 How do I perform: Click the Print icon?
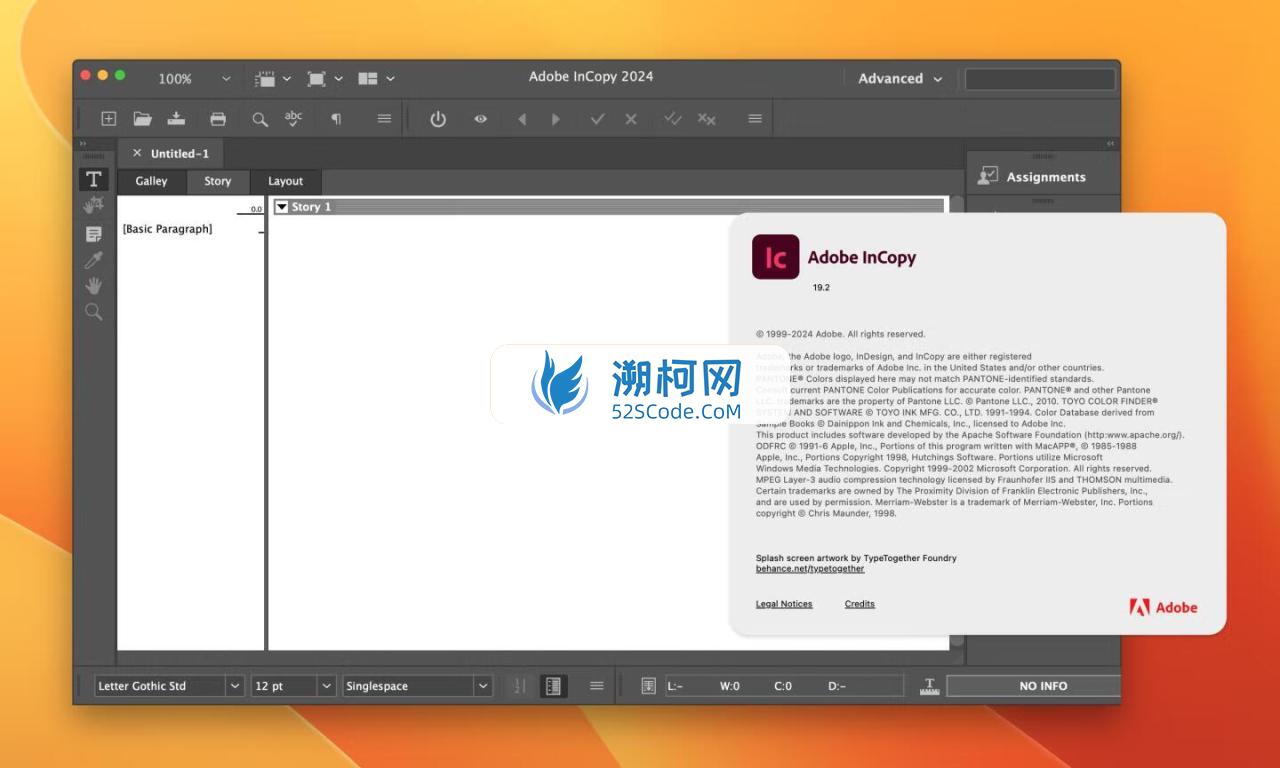(218, 118)
